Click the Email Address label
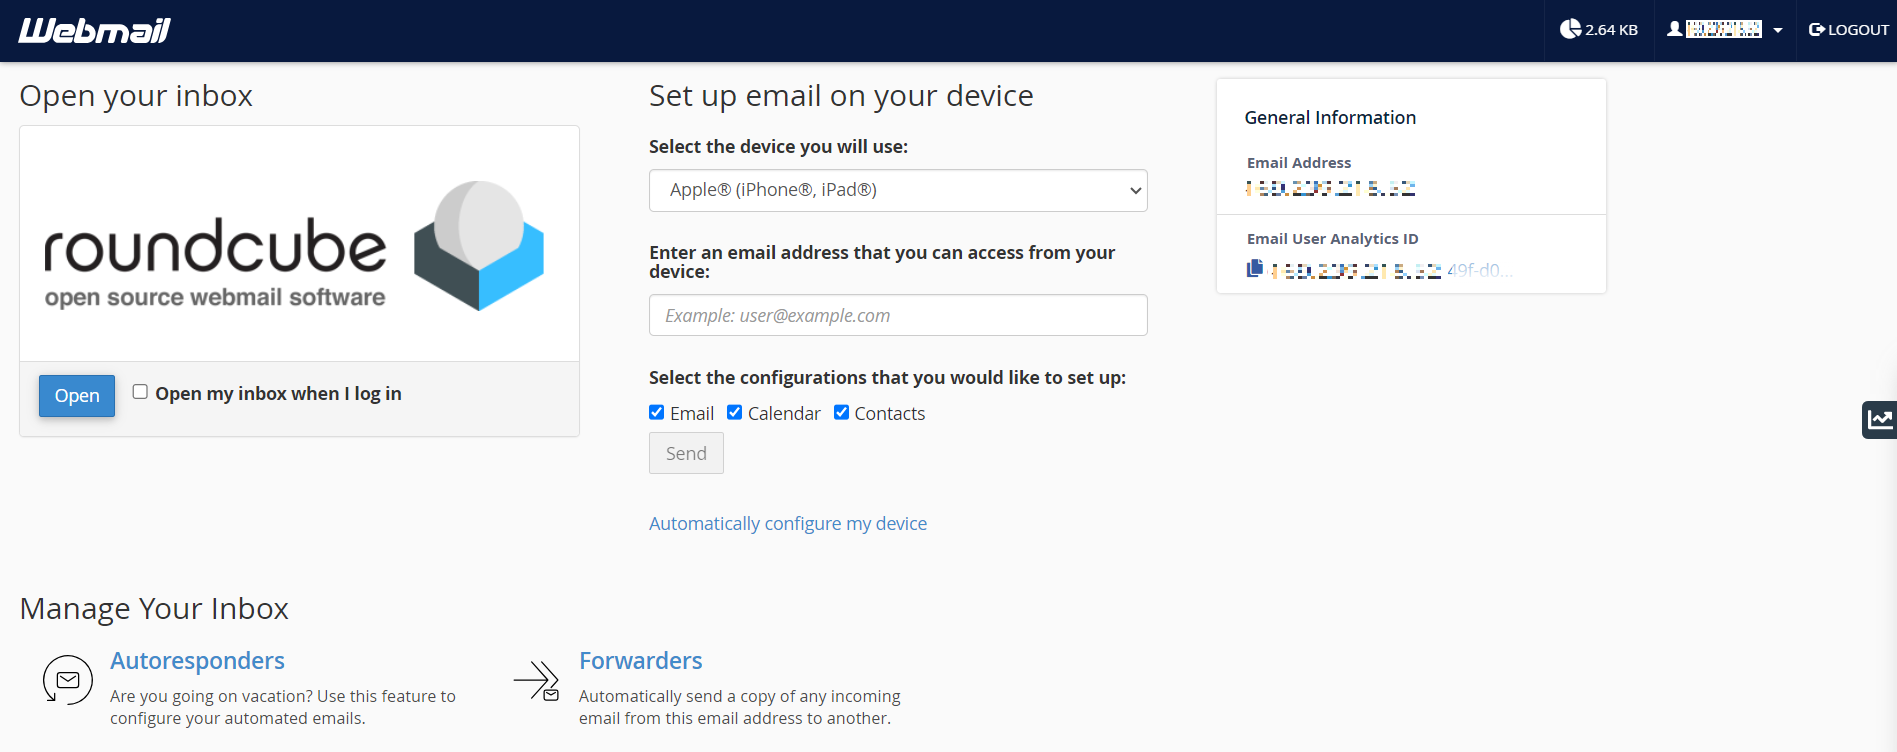The image size is (1897, 752). pos(1299,163)
